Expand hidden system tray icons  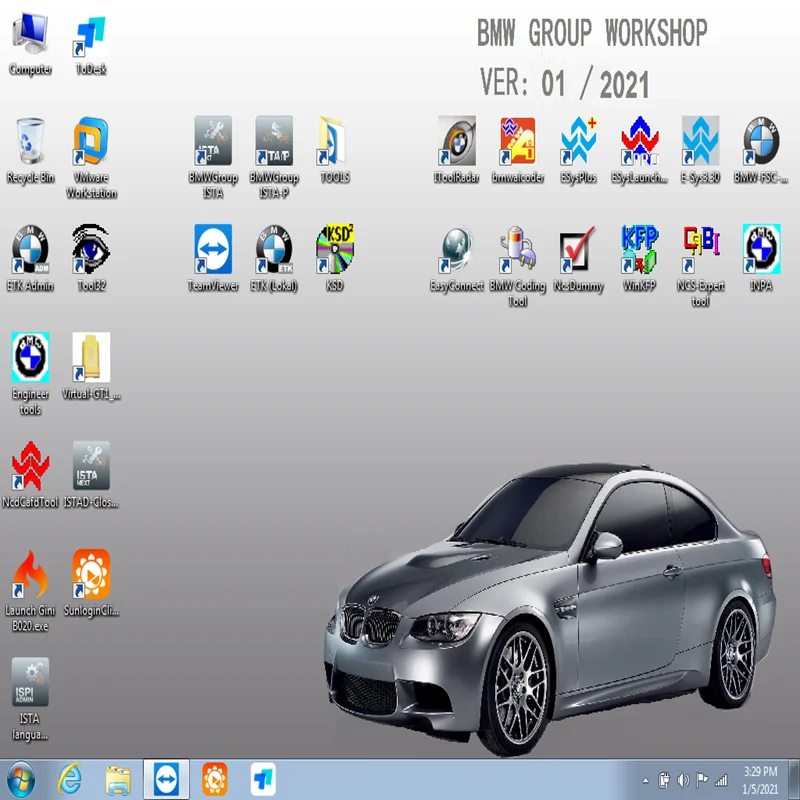click(648, 778)
